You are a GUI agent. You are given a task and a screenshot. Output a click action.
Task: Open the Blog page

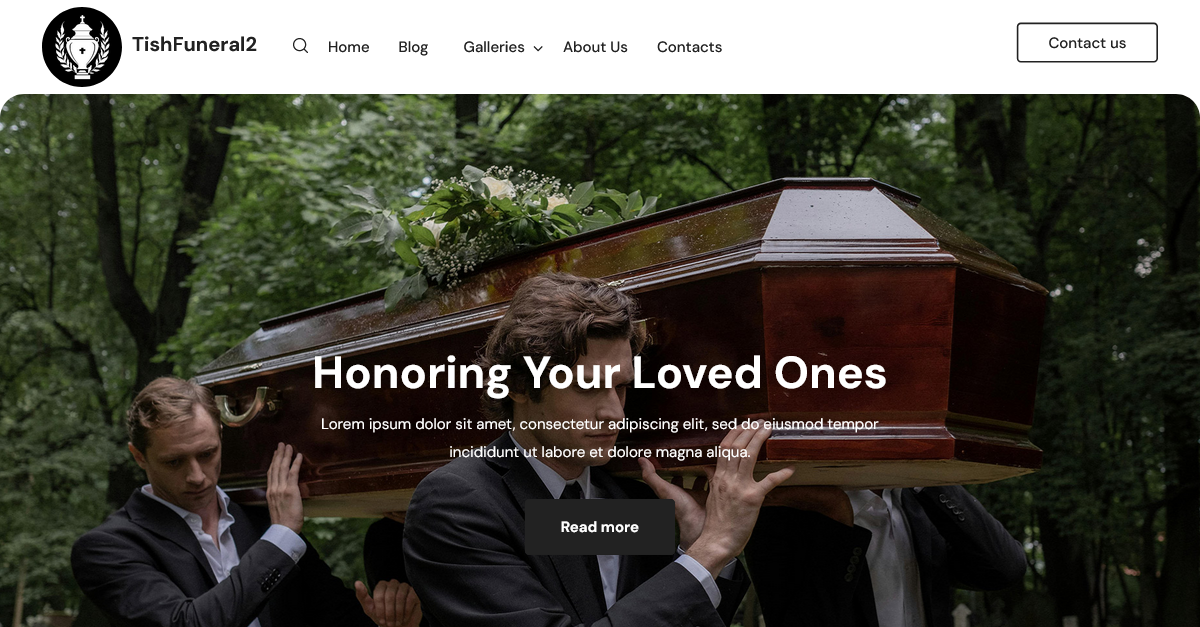tap(413, 47)
